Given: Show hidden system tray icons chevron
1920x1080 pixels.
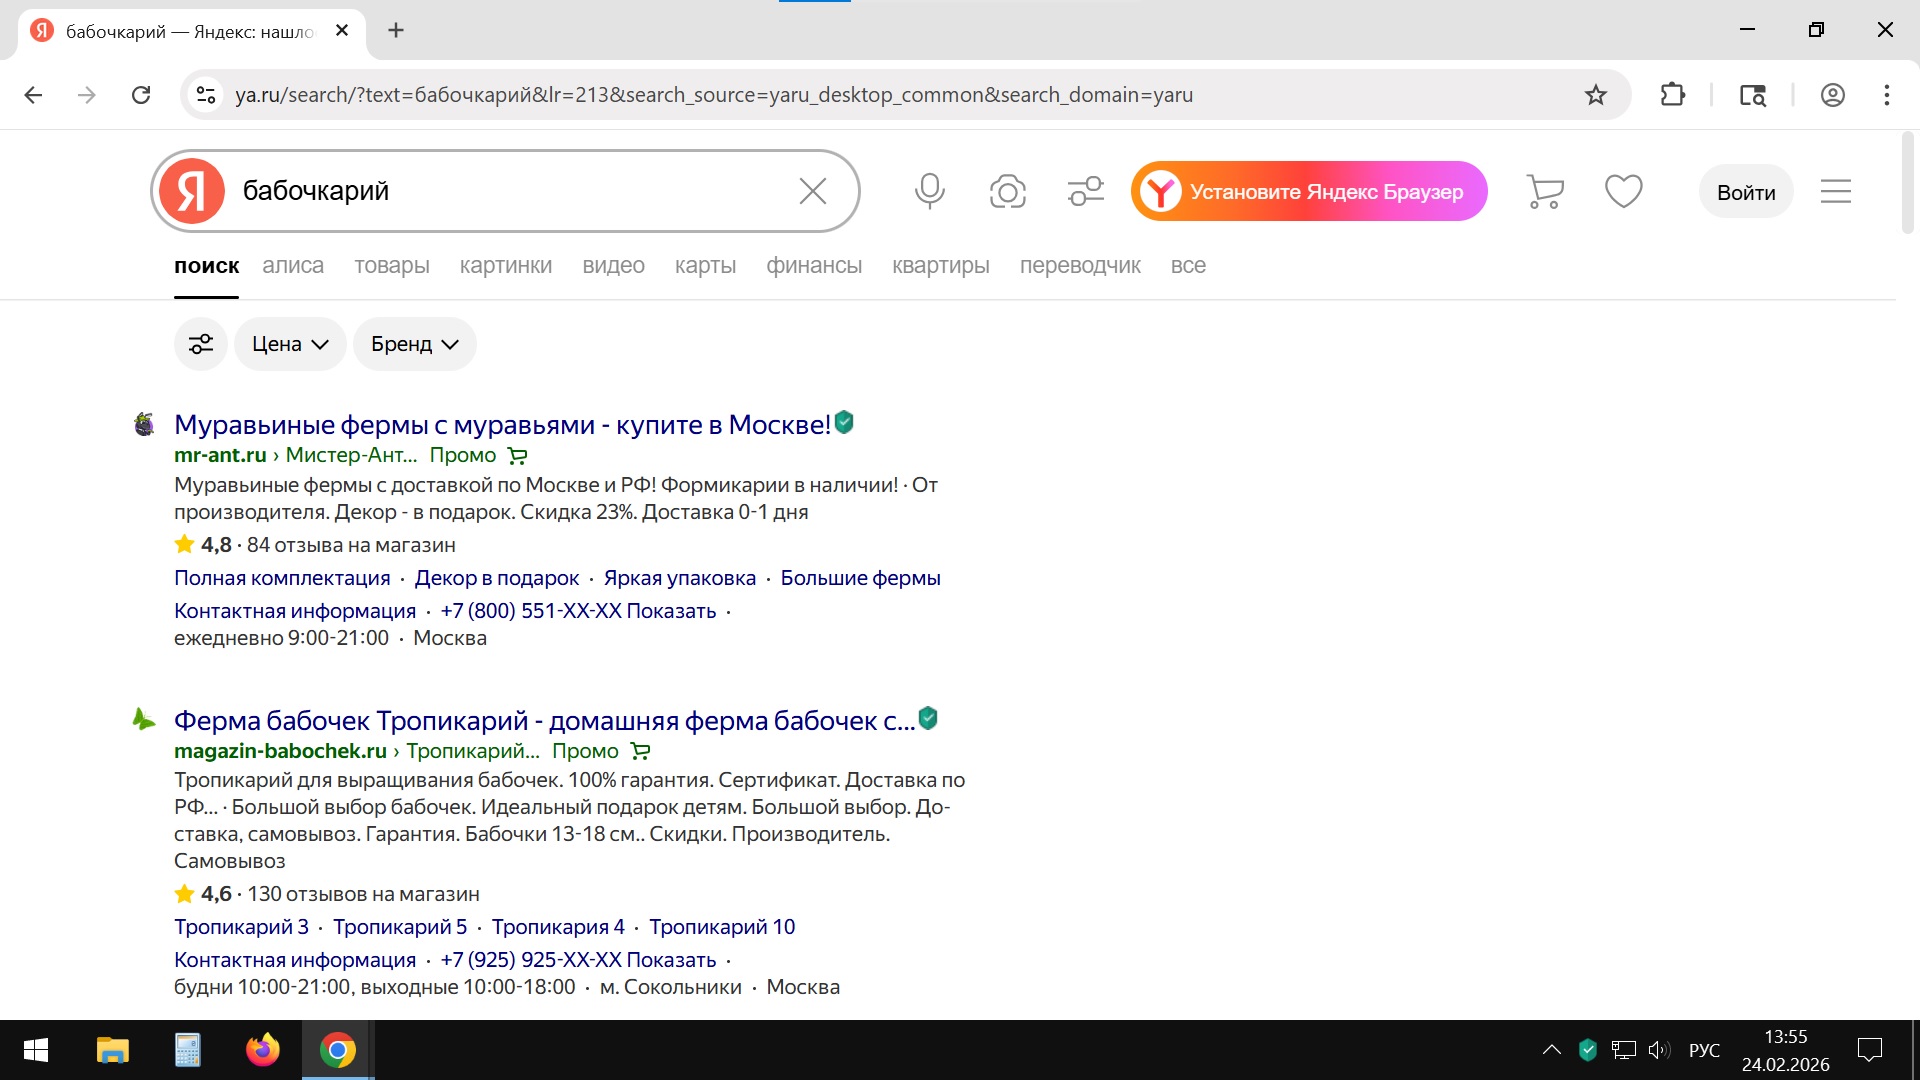Looking at the screenshot, I should [1551, 1050].
